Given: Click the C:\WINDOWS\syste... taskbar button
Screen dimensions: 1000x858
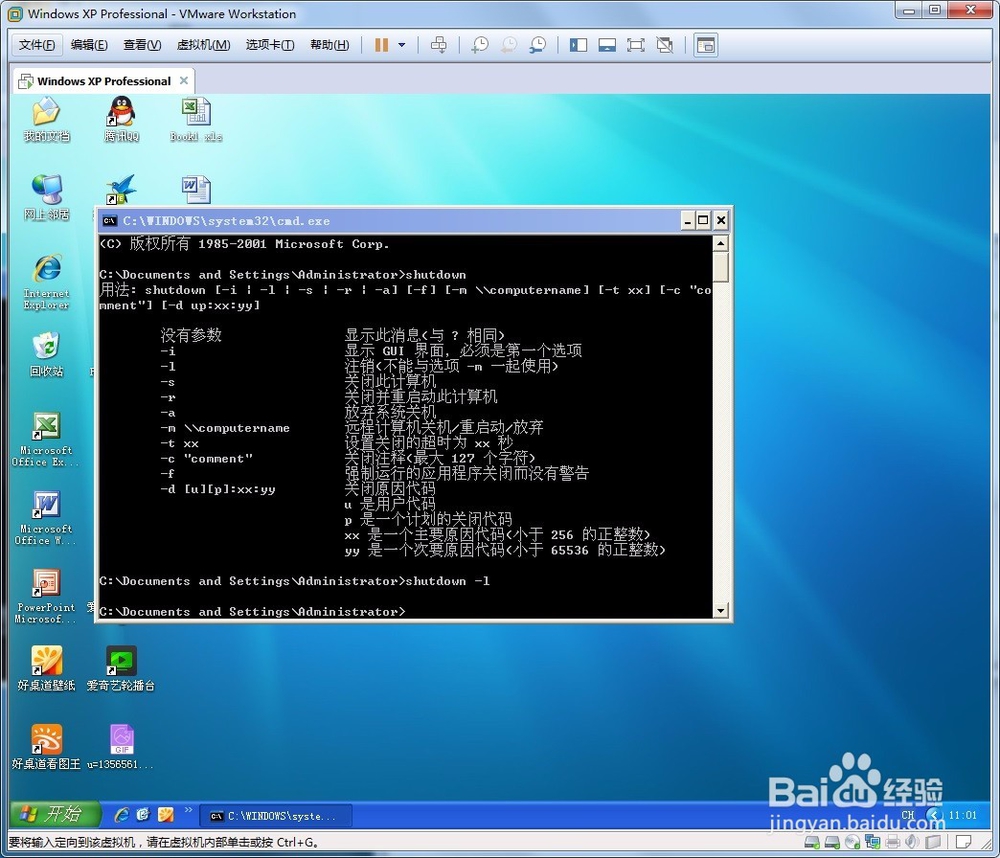Looking at the screenshot, I should [x=276, y=816].
